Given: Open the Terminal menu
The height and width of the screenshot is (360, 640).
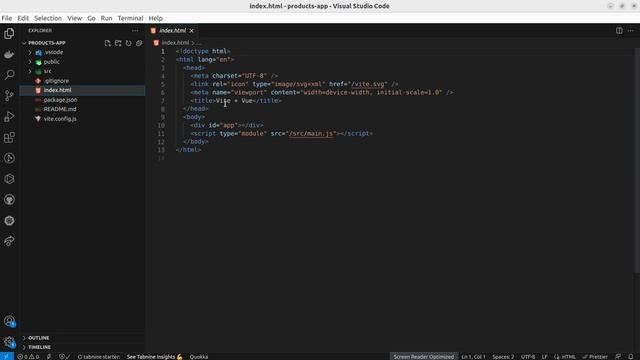Looking at the screenshot, I should pos(130,18).
